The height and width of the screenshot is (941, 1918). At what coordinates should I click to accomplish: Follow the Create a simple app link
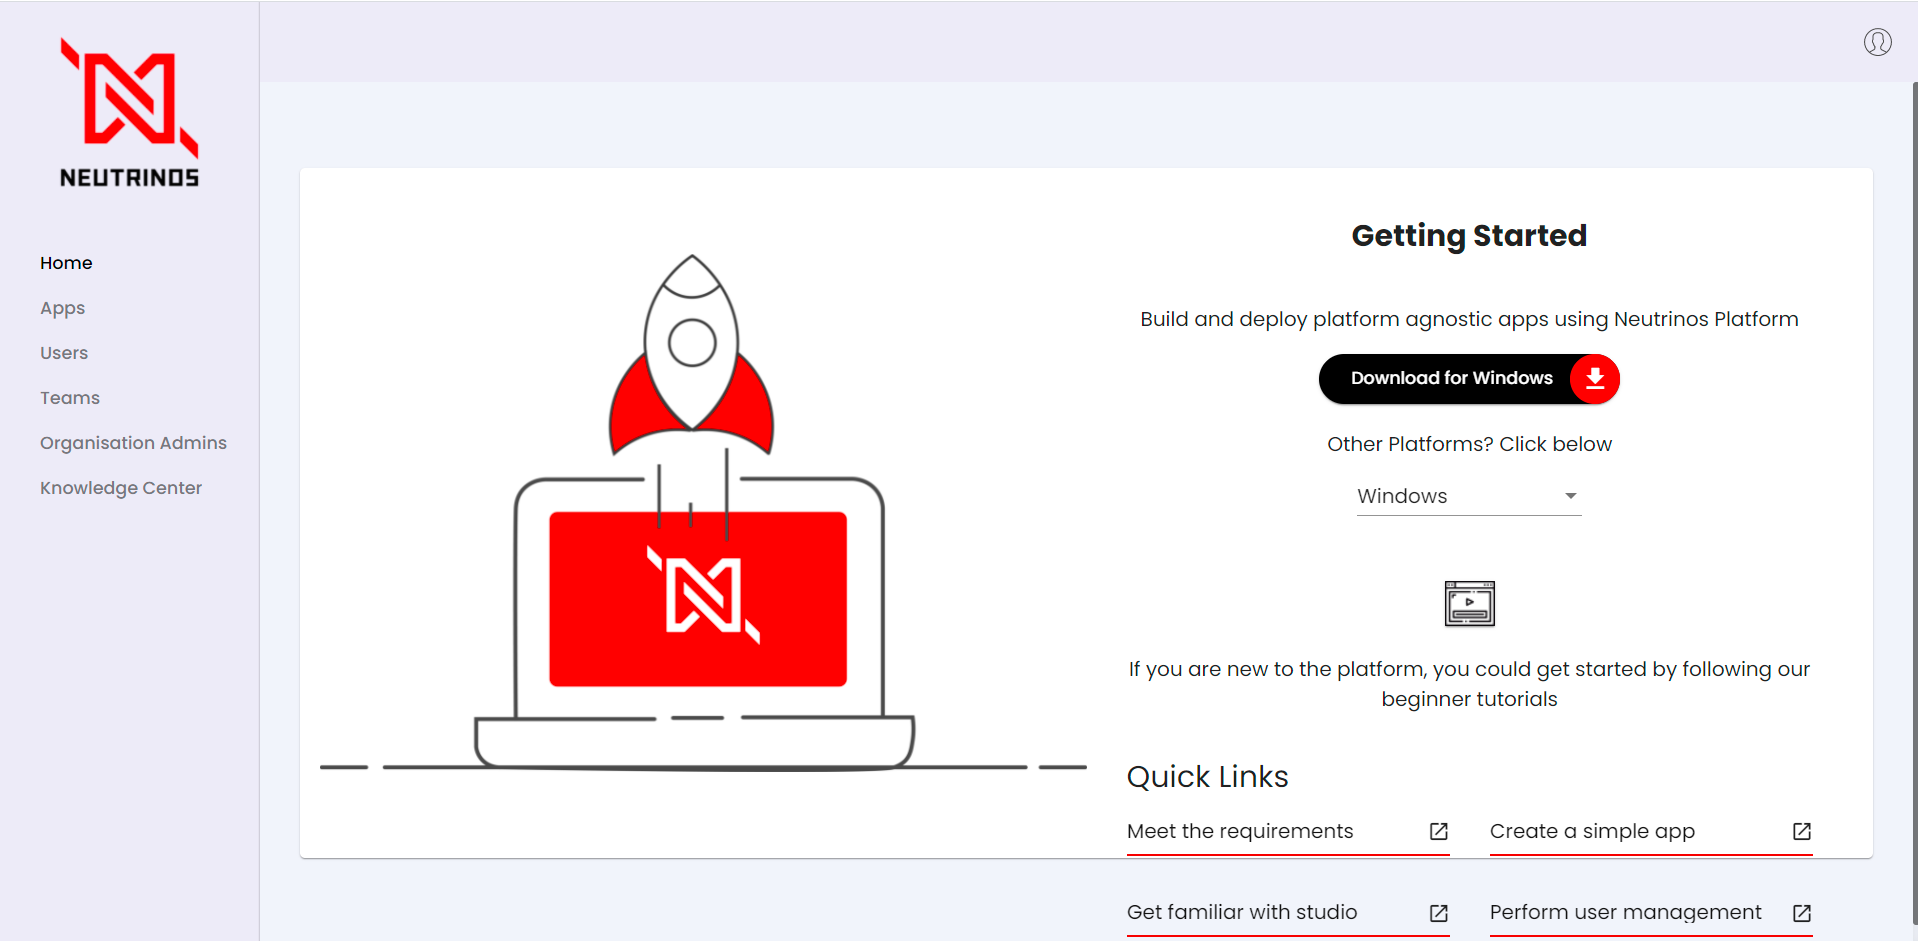pyautogui.click(x=1592, y=831)
